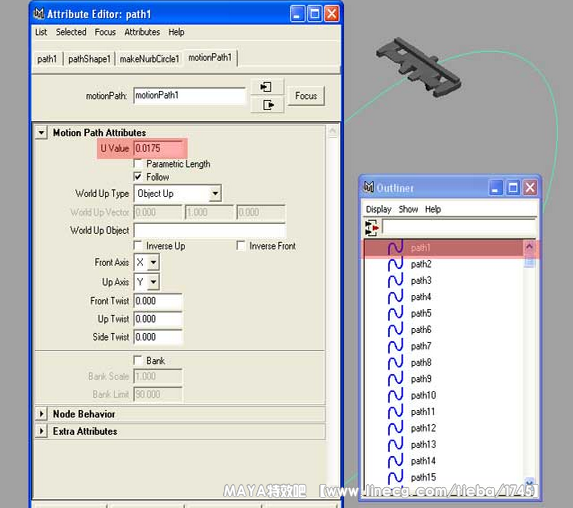Open the Selected menu
This screenshot has height=508, width=573.
(71, 32)
